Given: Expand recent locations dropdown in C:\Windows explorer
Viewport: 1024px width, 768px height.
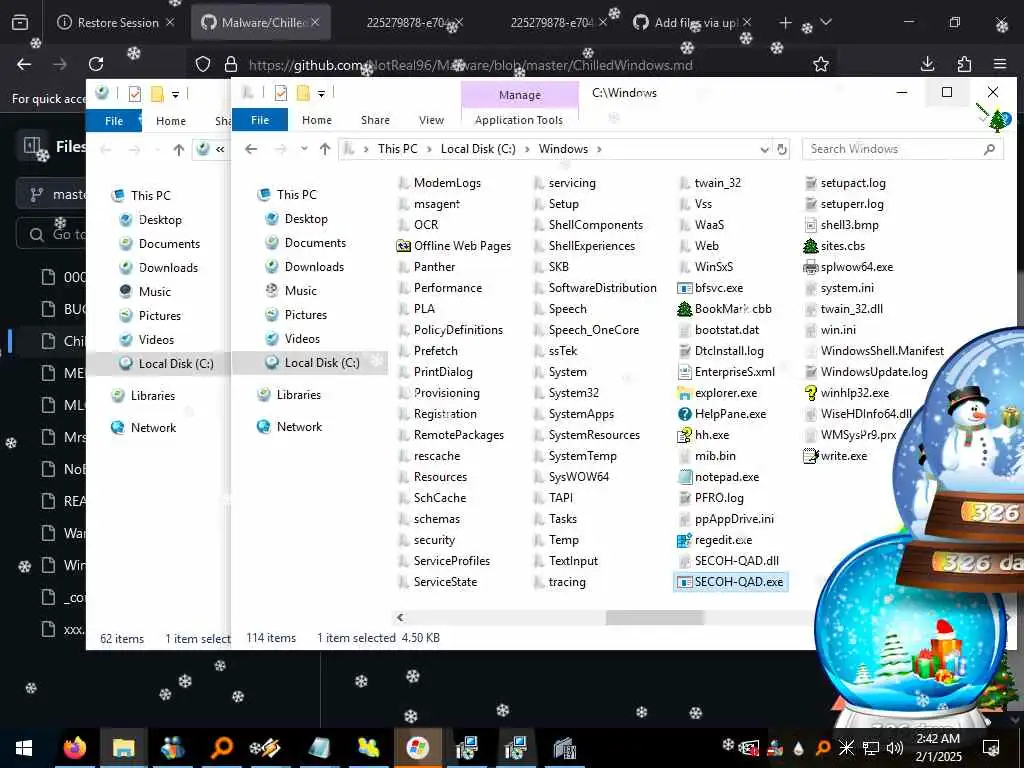Looking at the screenshot, I should pos(304,149).
